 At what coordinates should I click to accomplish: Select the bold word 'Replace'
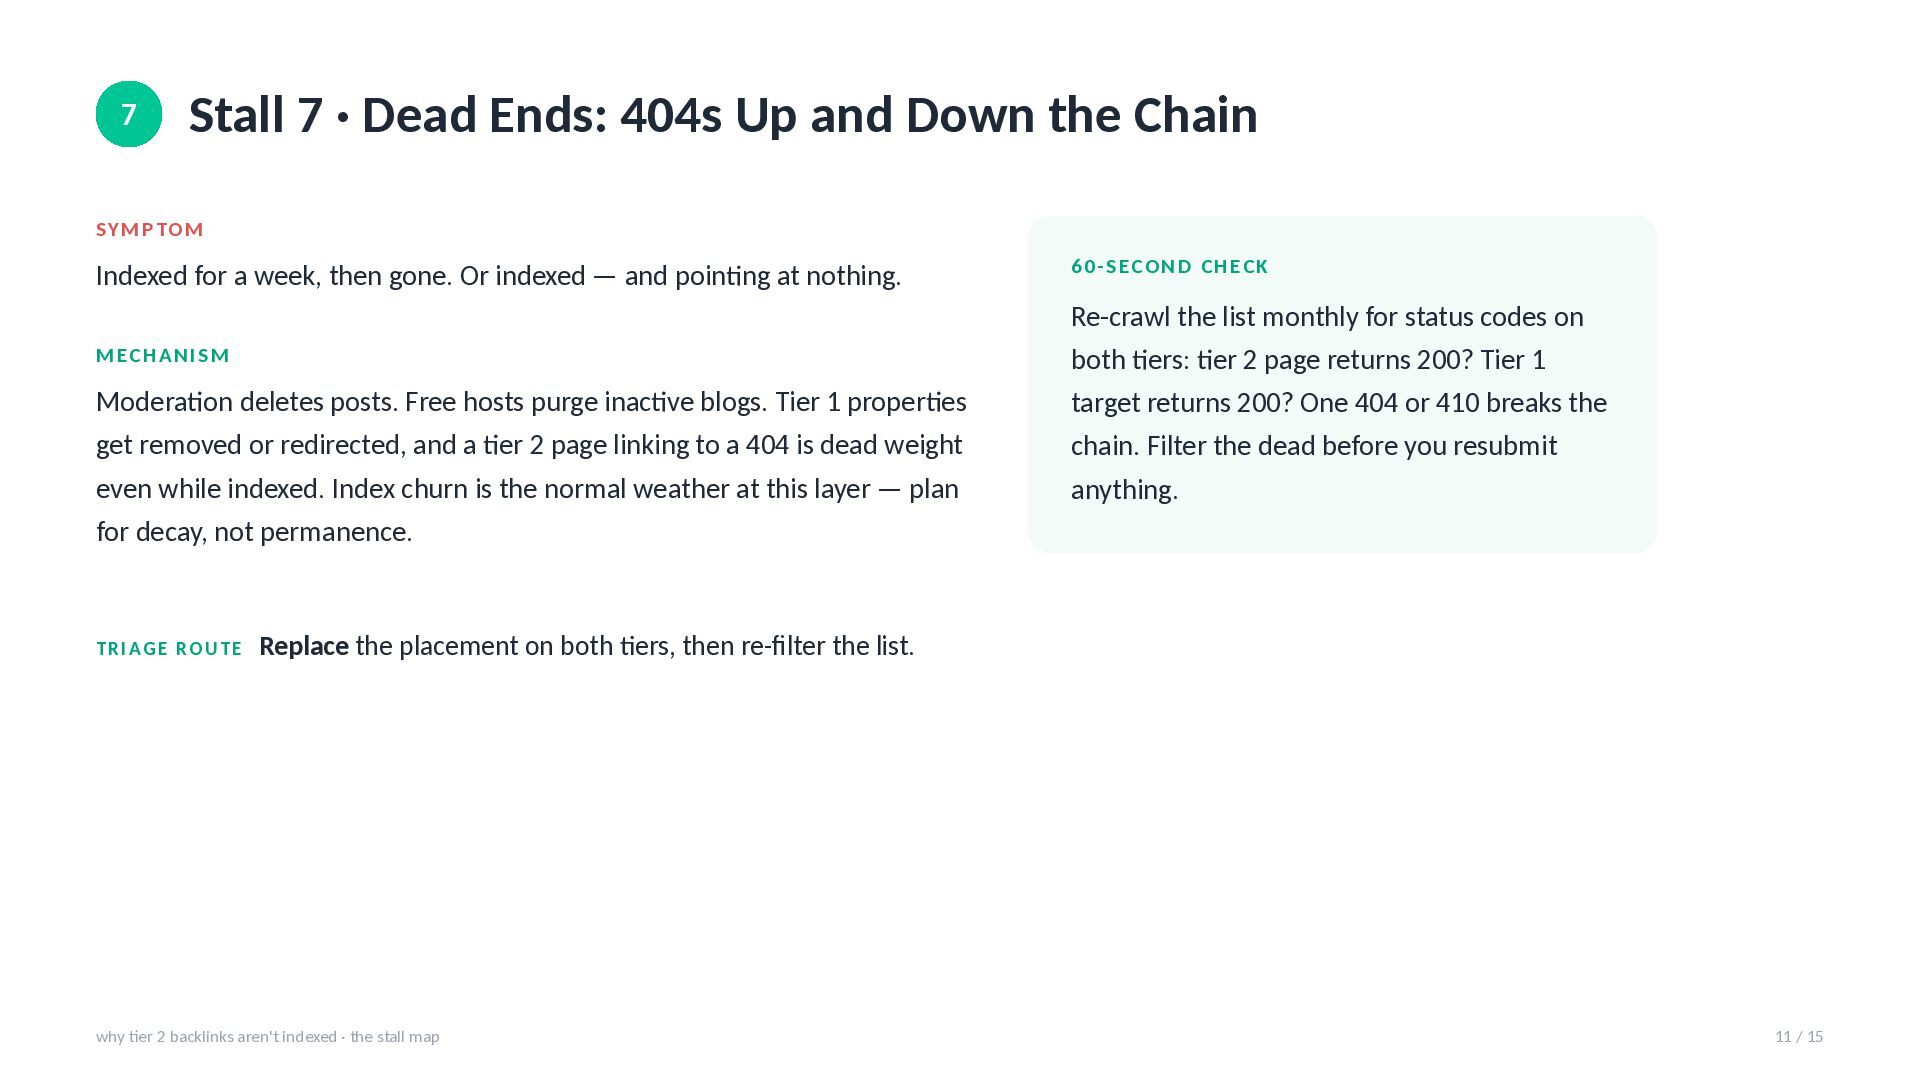pos(304,646)
